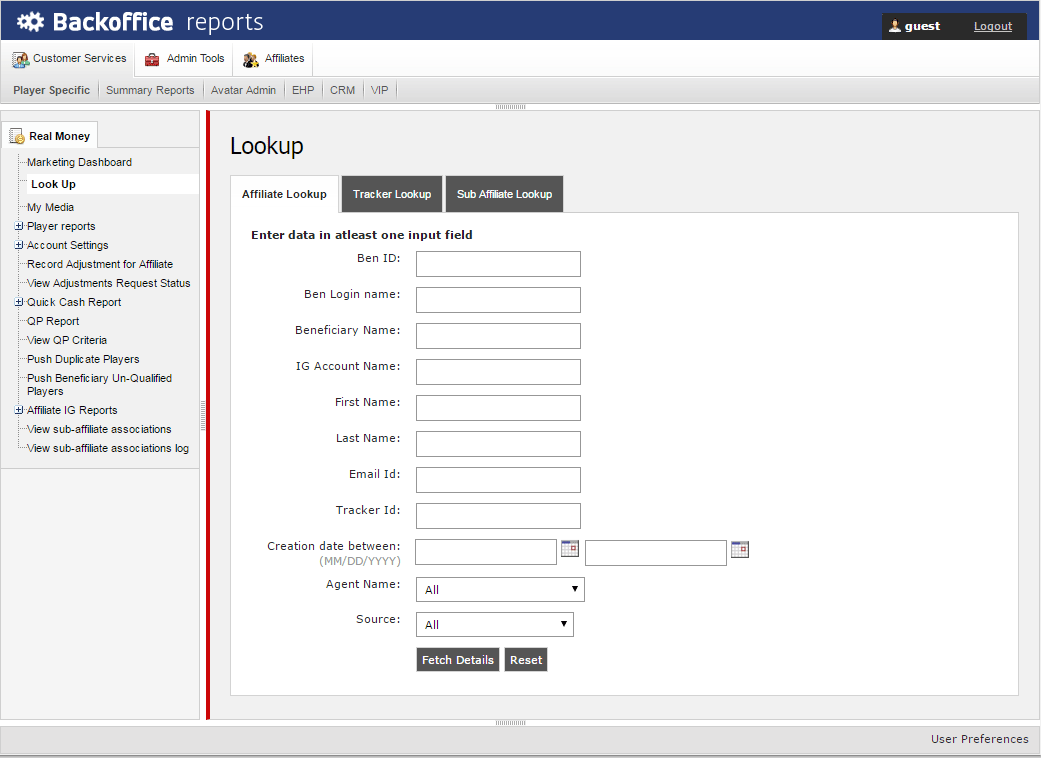Switch to the Tracker Lookup tab
The height and width of the screenshot is (758, 1041).
point(392,194)
